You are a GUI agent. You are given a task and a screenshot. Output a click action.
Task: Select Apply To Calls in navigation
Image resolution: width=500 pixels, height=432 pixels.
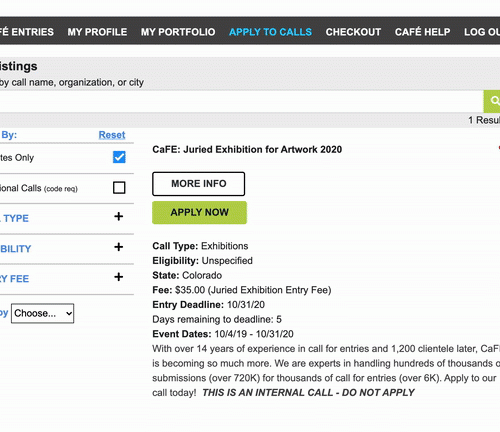coord(270,32)
